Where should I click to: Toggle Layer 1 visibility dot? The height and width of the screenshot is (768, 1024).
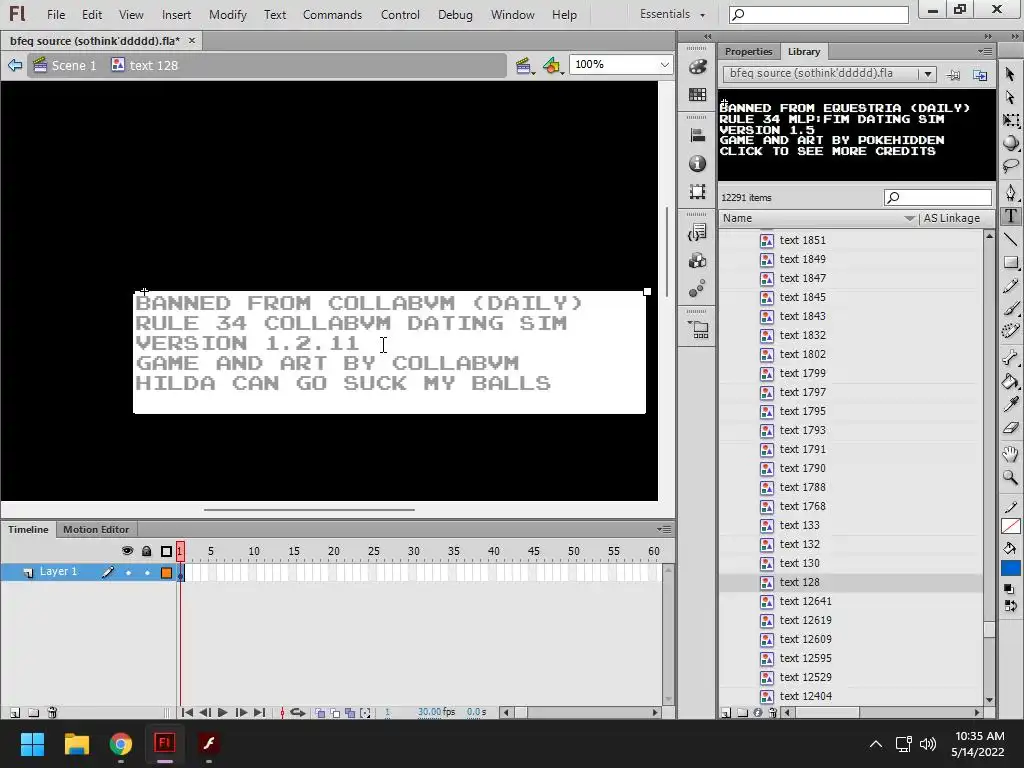128,573
